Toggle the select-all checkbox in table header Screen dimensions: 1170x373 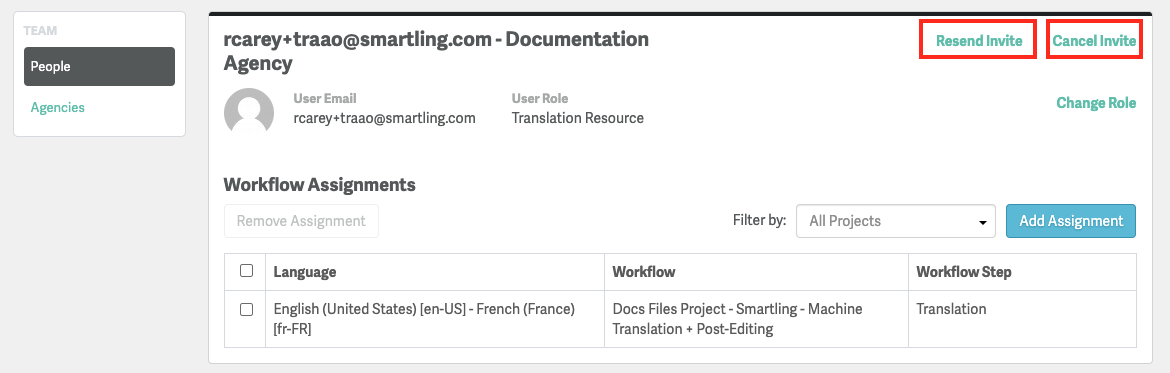(x=246, y=271)
